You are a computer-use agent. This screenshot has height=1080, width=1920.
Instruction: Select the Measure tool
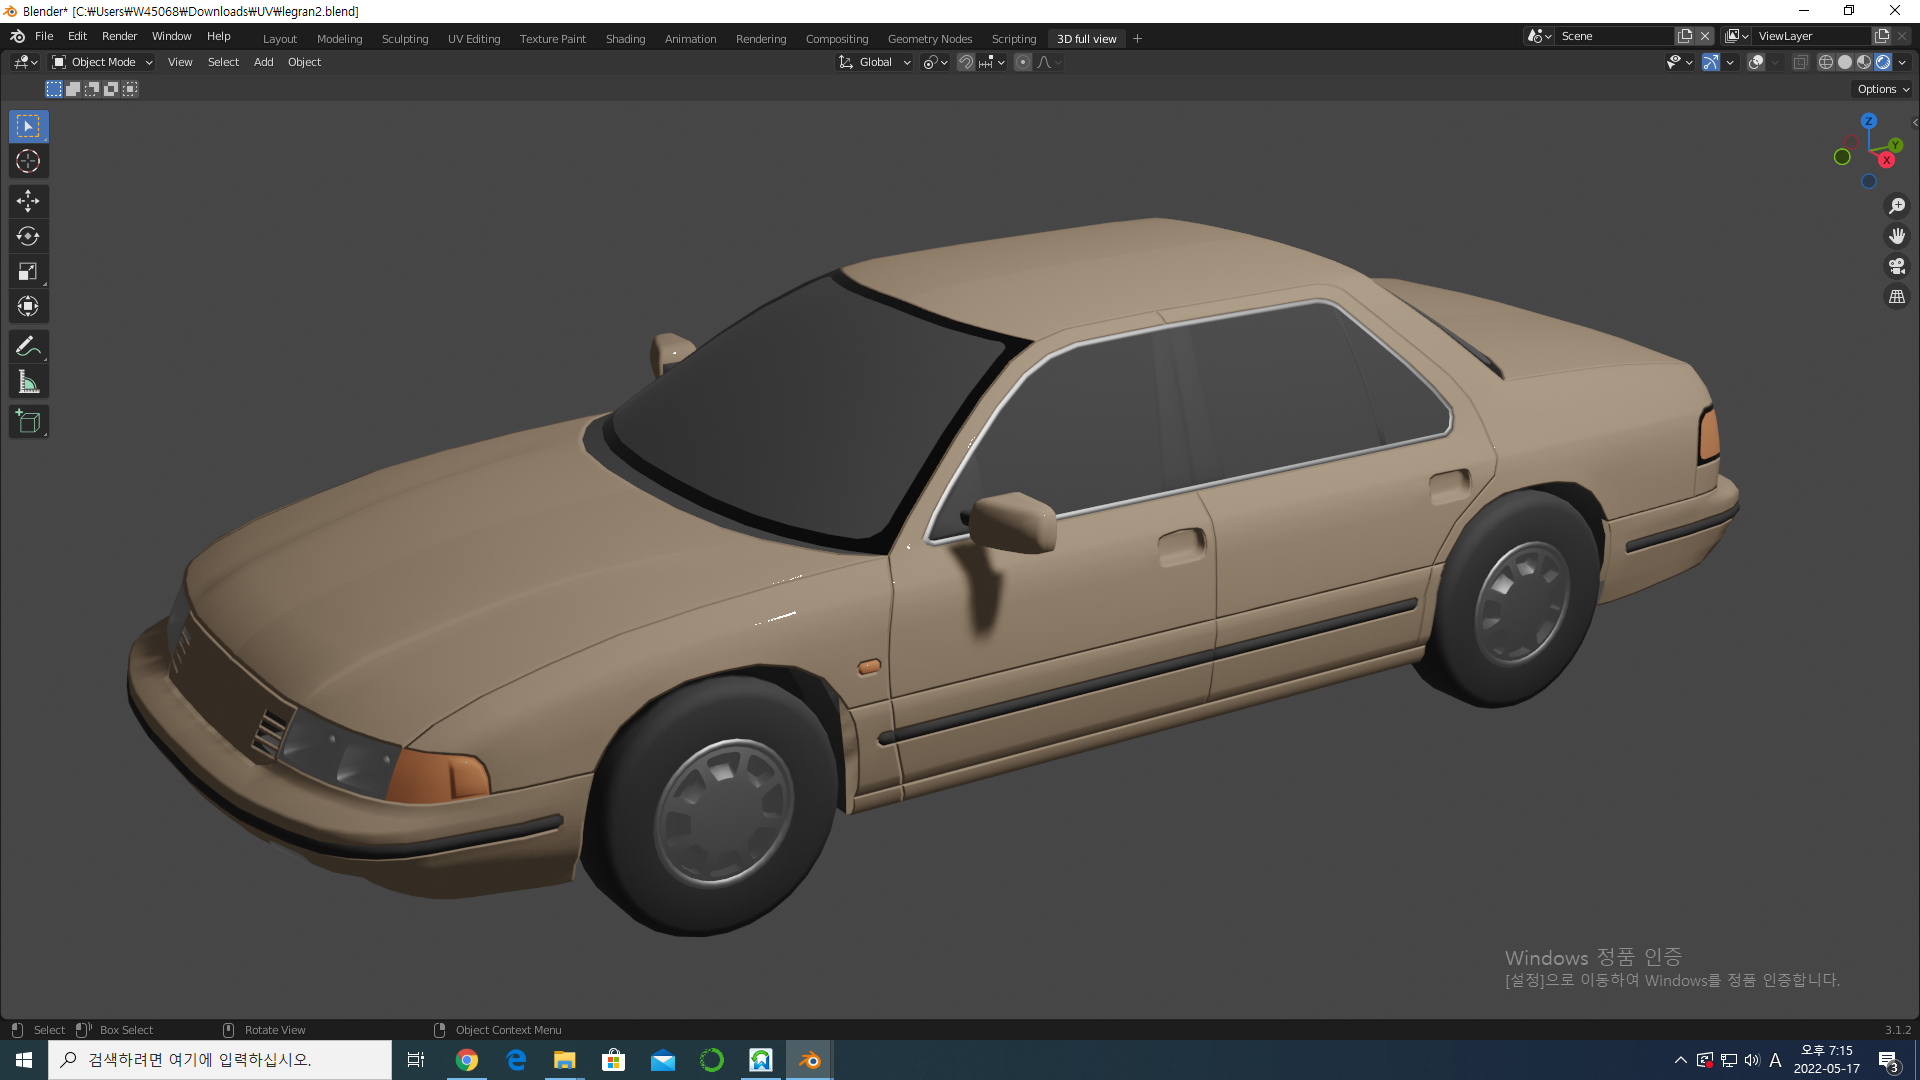(28, 382)
